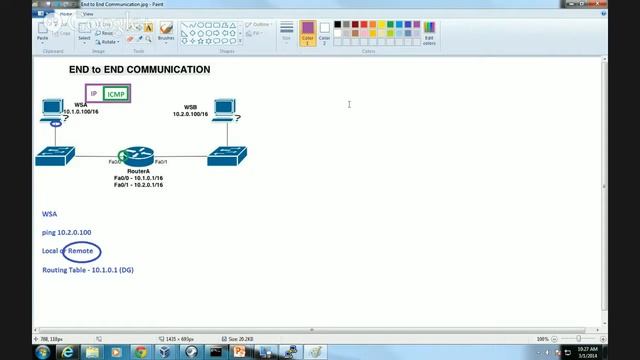Choose the Line shape

[184, 25]
